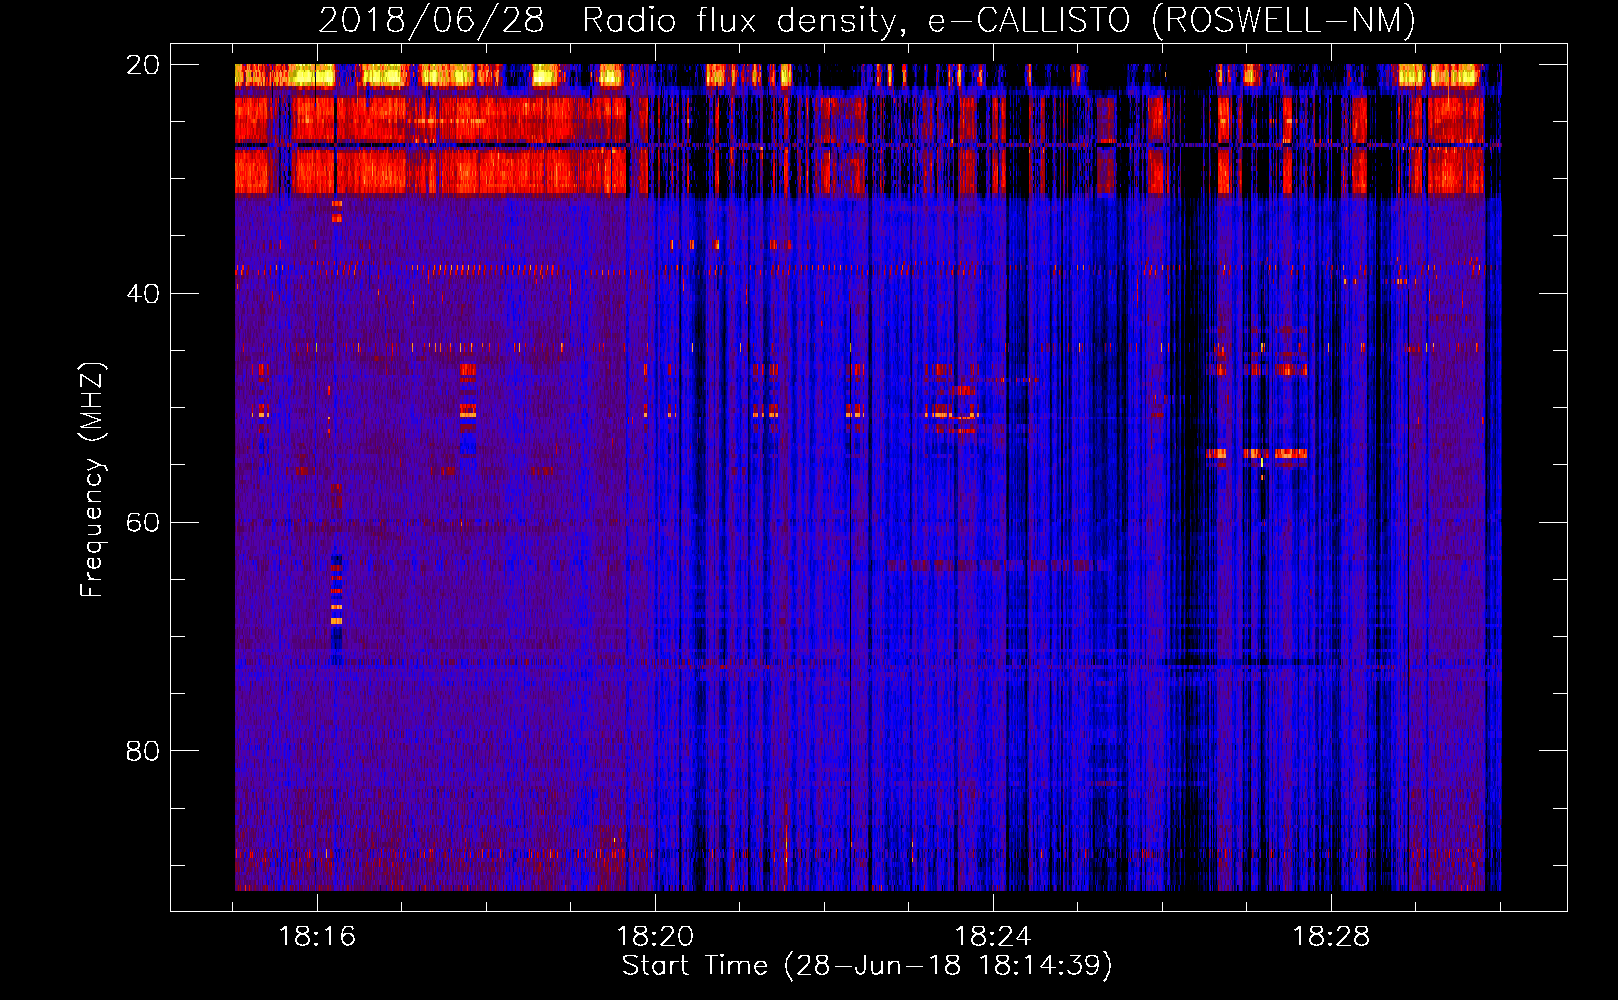This screenshot has height=1000, width=1618.
Task: Click the '40' frequency tick label
Action: pos(142,294)
